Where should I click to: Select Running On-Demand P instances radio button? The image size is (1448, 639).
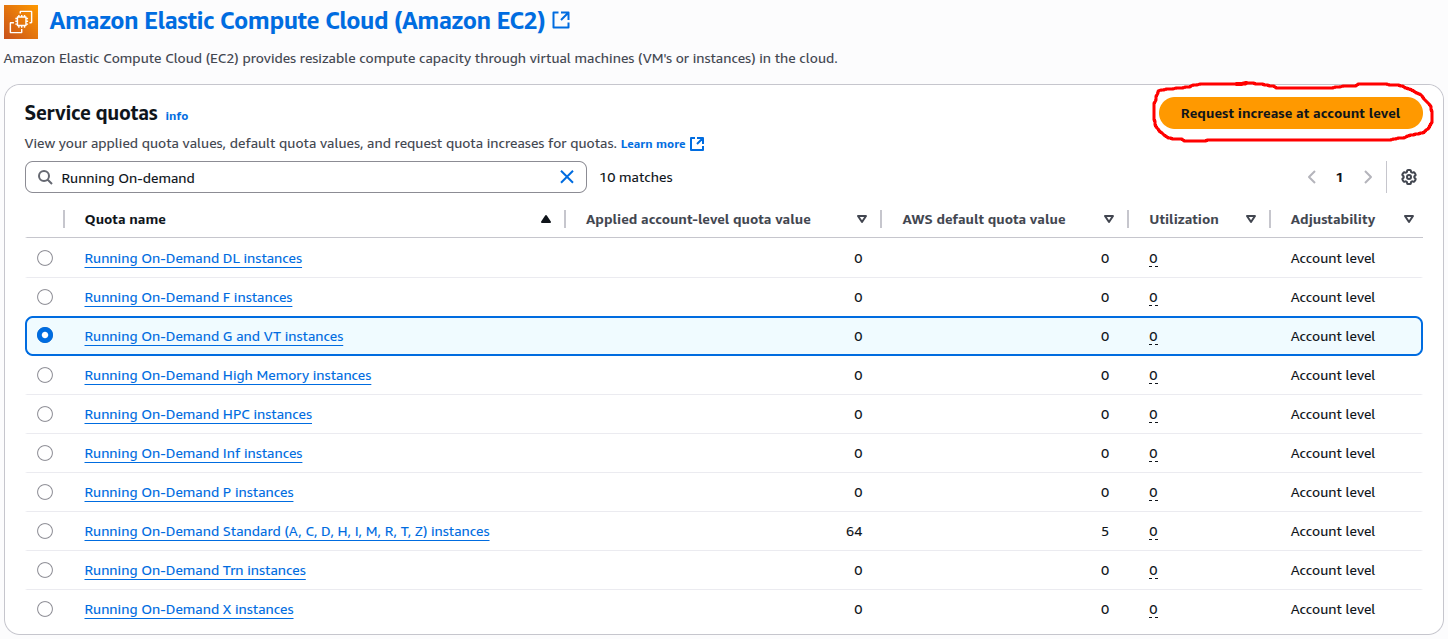[x=45, y=492]
